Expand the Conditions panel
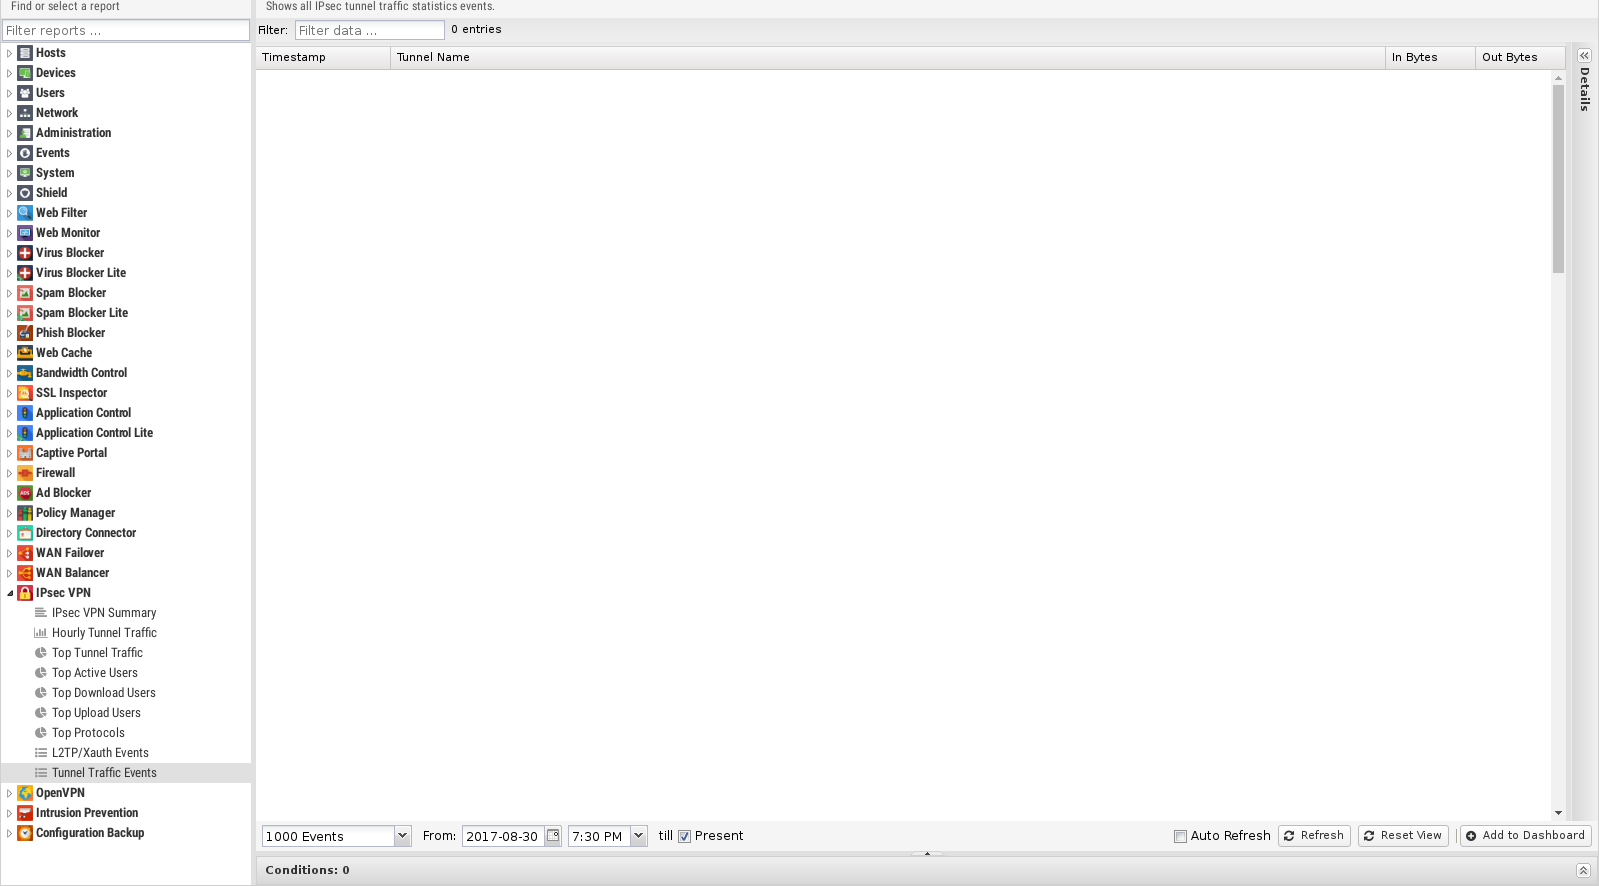 (x=1583, y=870)
